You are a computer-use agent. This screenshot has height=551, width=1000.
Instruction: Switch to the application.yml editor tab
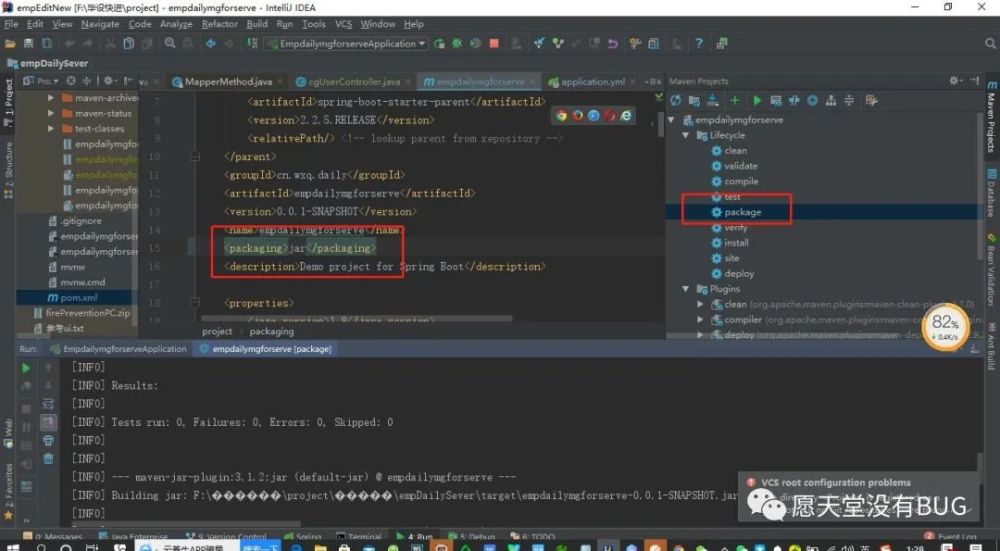point(587,82)
